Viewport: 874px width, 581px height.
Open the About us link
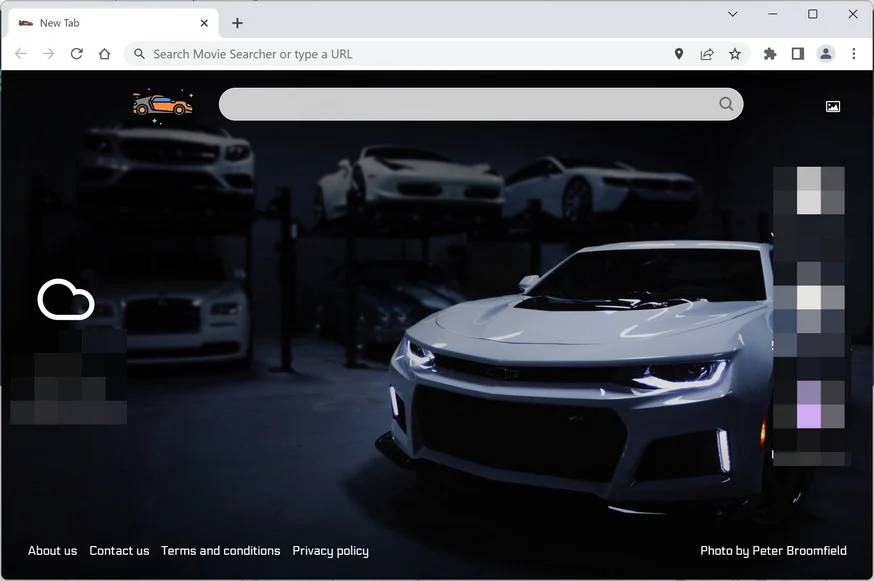(x=52, y=550)
